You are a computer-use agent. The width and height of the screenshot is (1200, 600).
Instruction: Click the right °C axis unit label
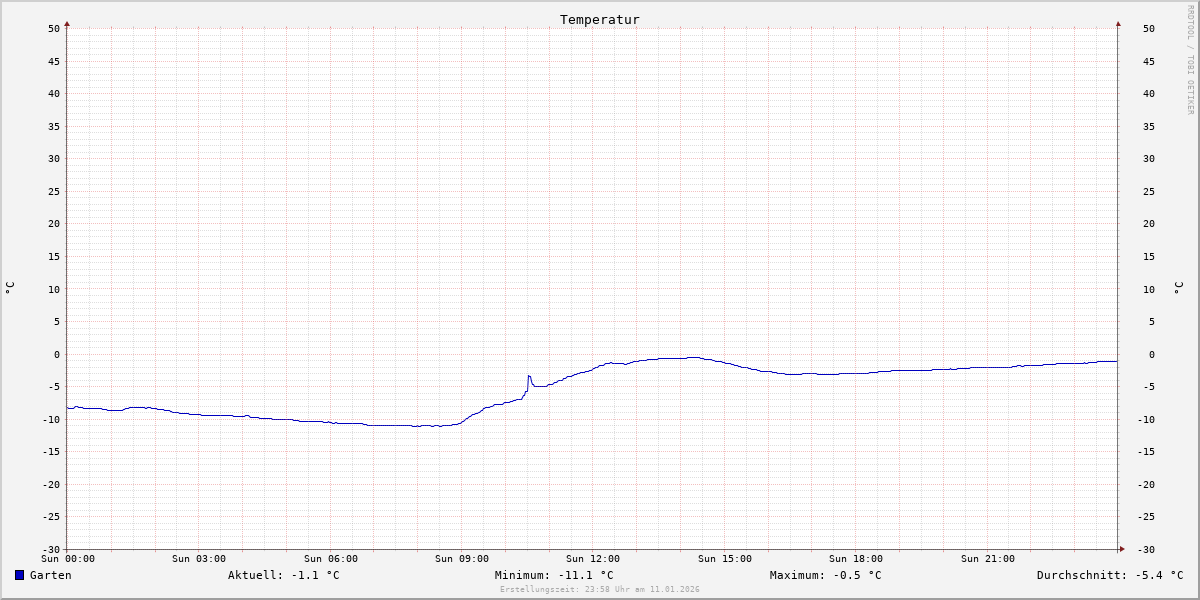pyautogui.click(x=1178, y=288)
